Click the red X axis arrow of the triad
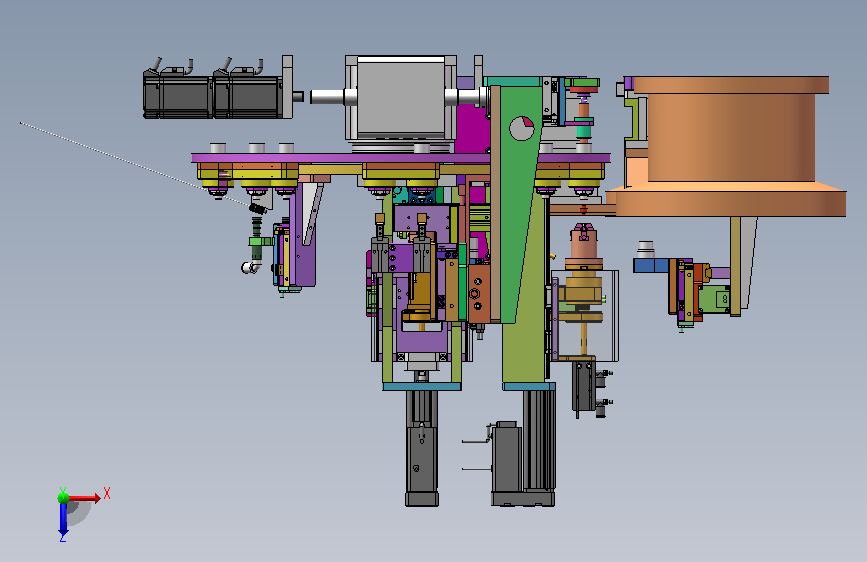The image size is (867, 562). (85, 498)
